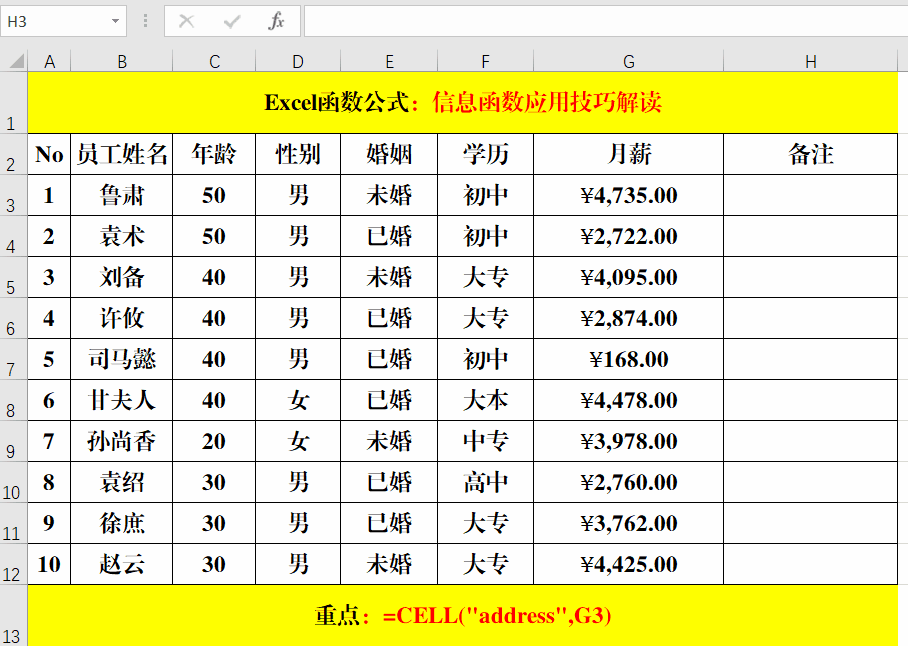
Task: Select column A header
Action: (x=48, y=61)
